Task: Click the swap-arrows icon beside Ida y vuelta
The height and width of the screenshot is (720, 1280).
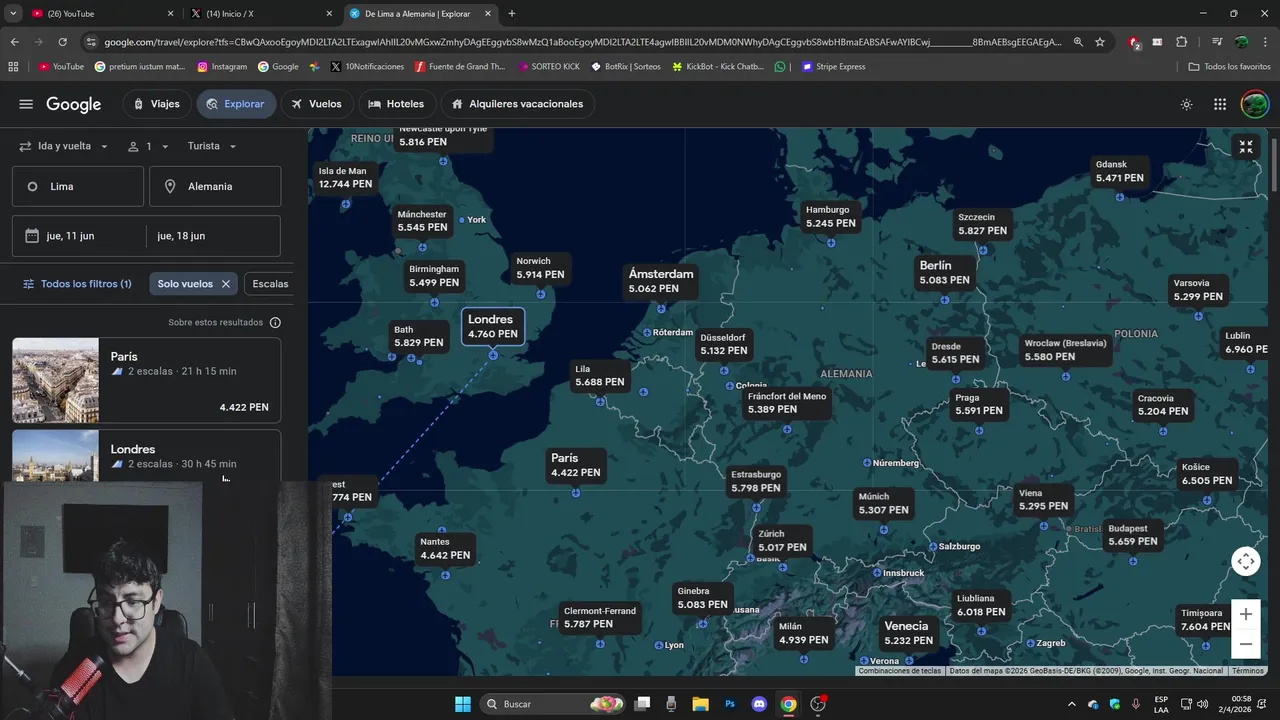Action: (x=25, y=146)
